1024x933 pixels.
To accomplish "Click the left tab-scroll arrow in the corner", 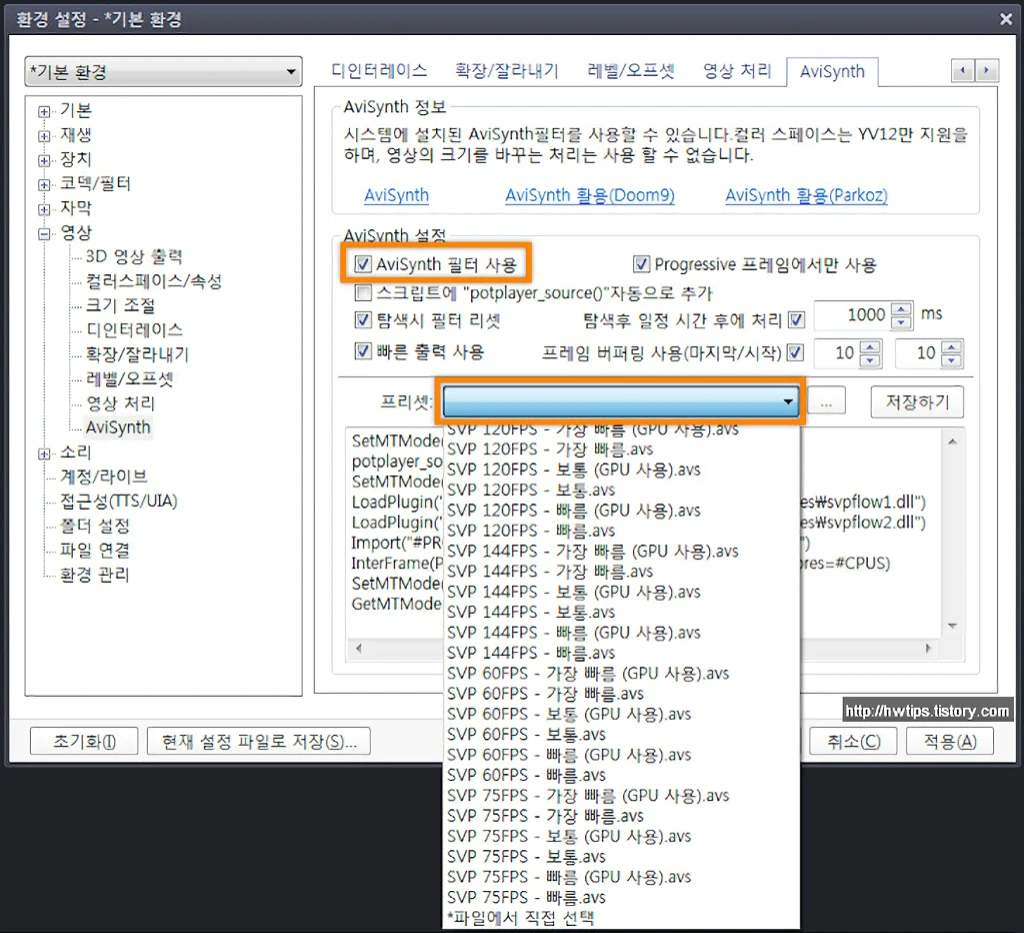I will (962, 71).
